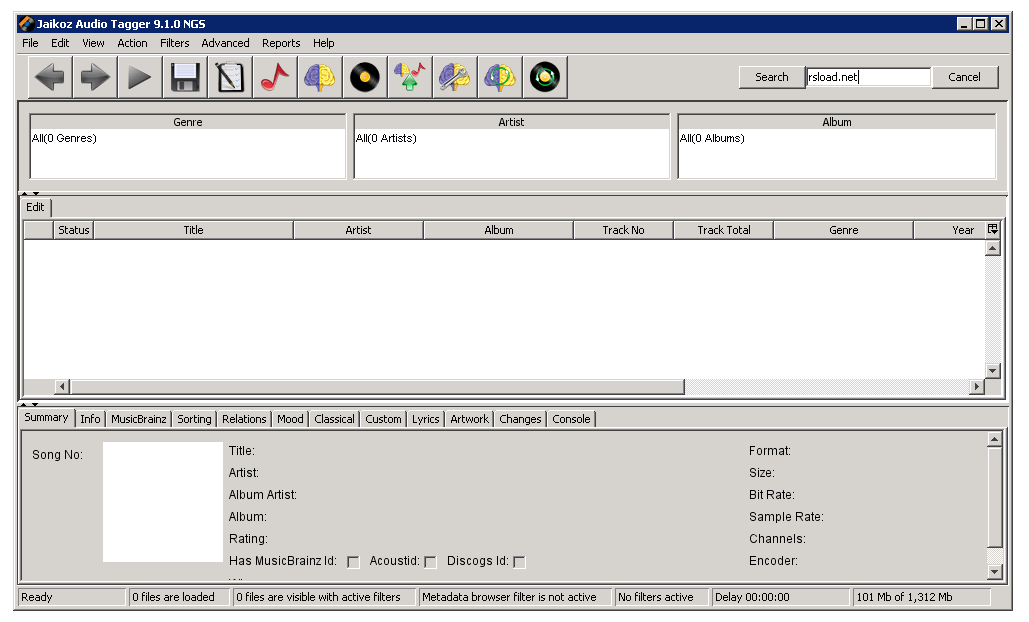Toggle the Discogs Id checkbox
The width and height of the screenshot is (1029, 622).
tap(519, 562)
